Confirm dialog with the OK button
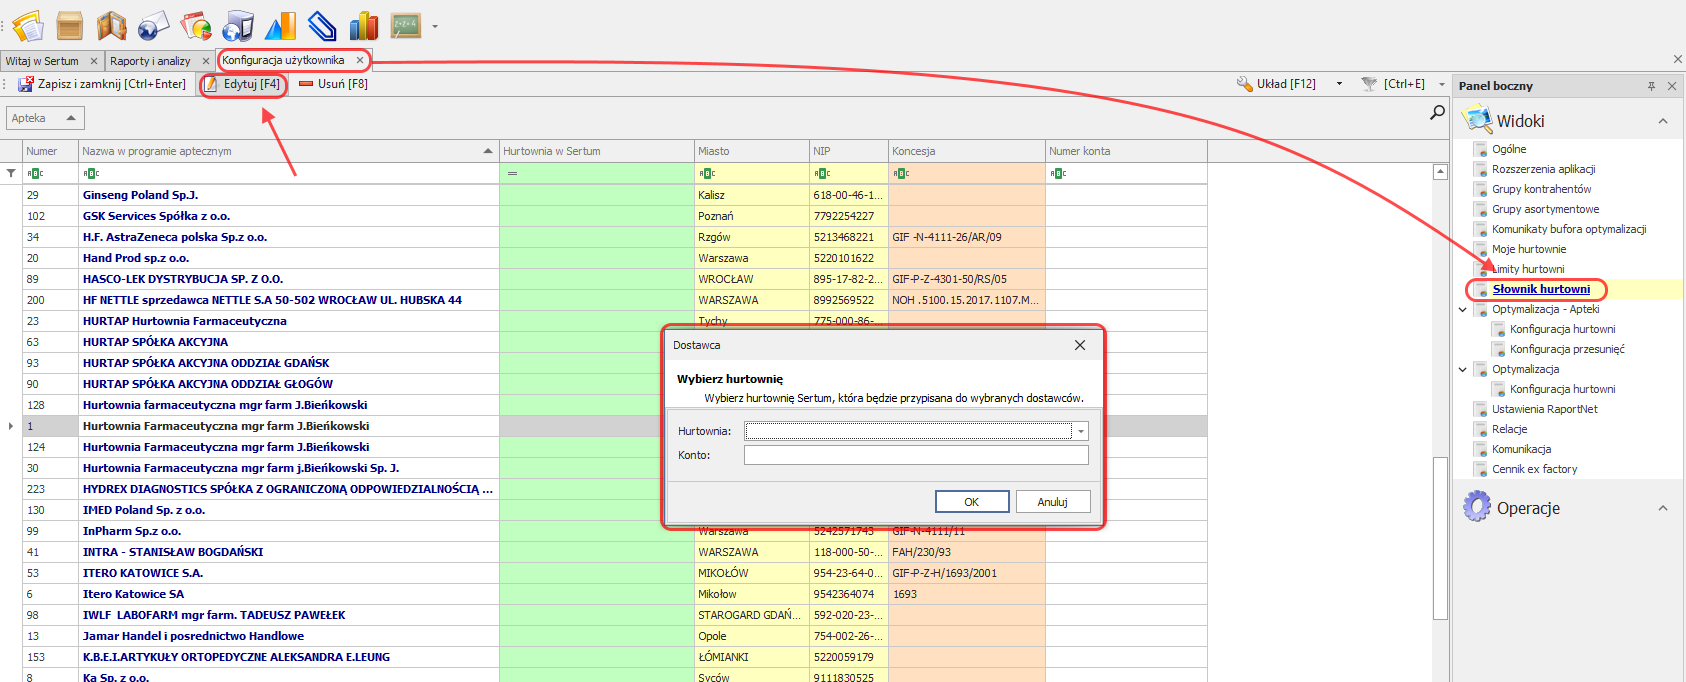 (971, 502)
